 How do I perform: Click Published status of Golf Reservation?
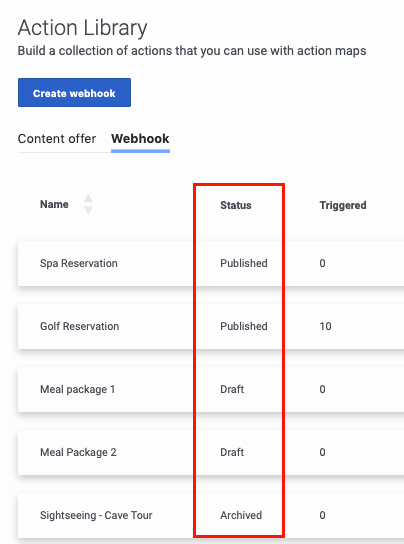pyautogui.click(x=244, y=326)
